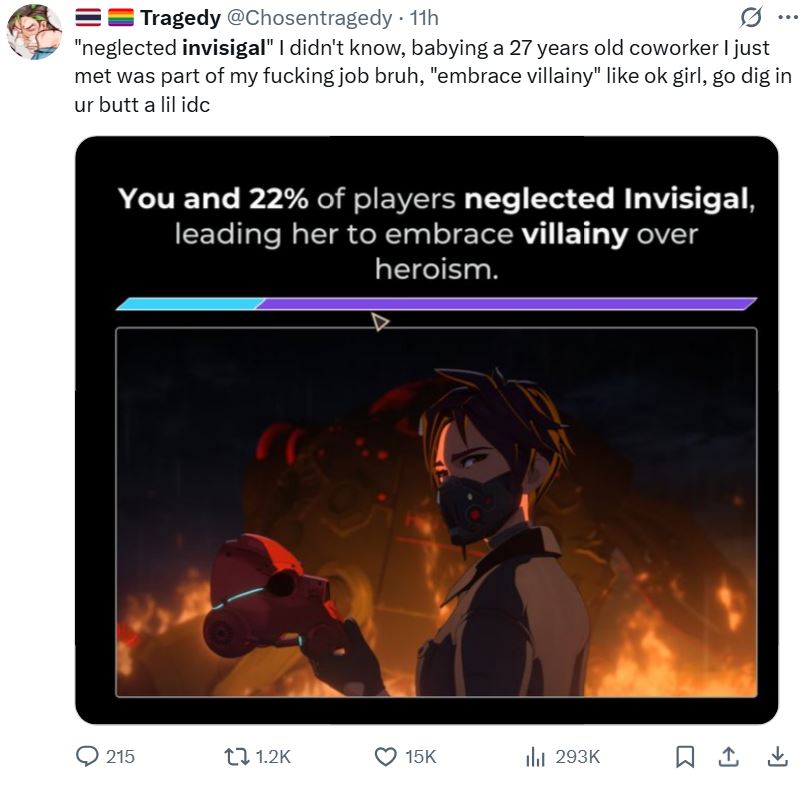Like the tweet with the heart icon
Image resolution: width=807 pixels, height=786 pixels.
[x=385, y=757]
